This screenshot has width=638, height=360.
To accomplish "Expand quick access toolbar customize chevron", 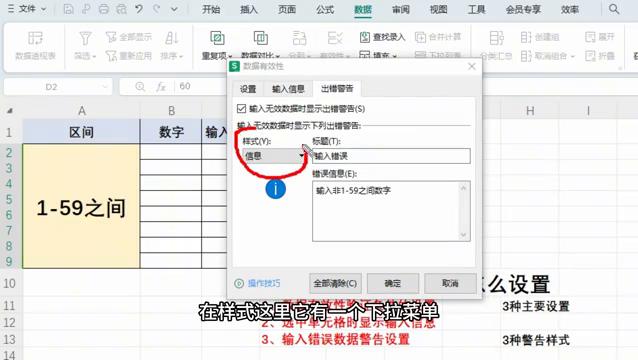I will point(174,9).
